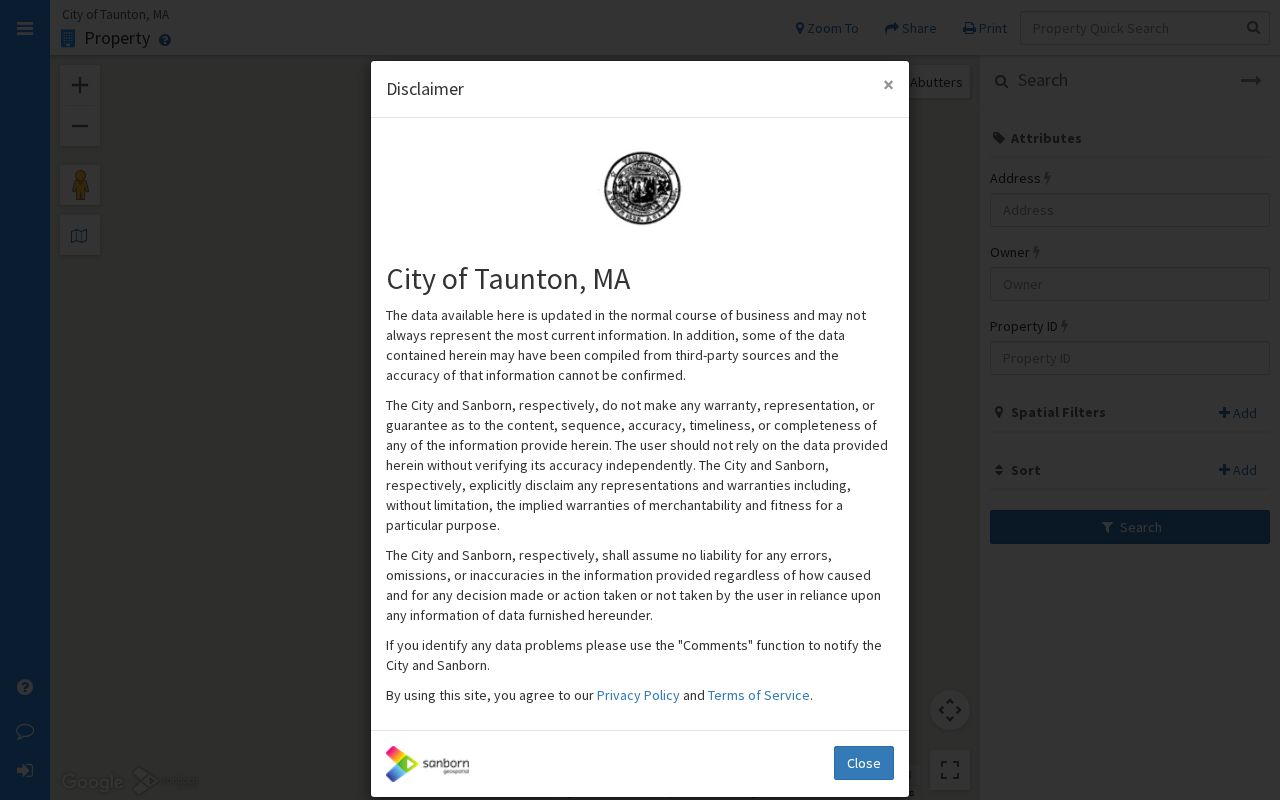This screenshot has width=1280, height=800.
Task: Click the quick search magnifier icon
Action: point(1254,28)
